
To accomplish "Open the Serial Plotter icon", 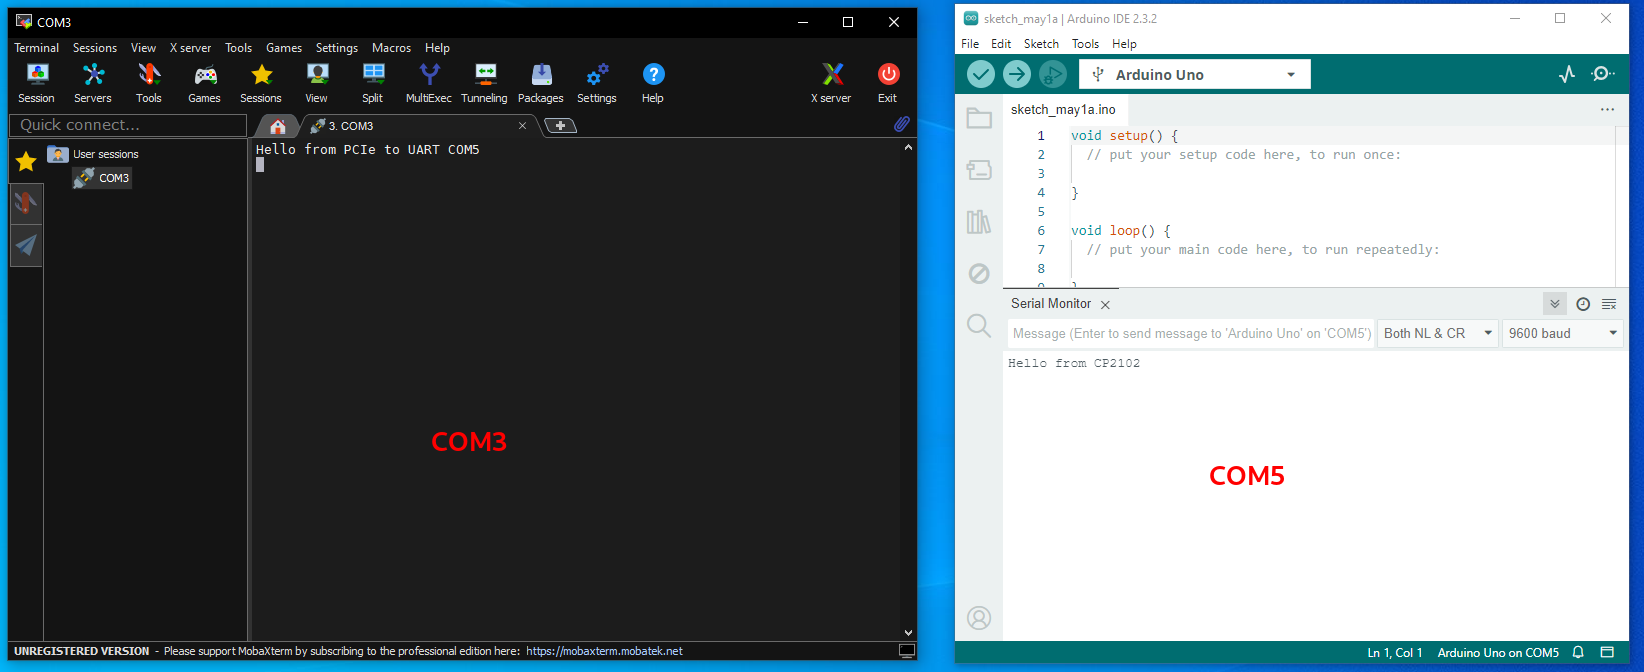I will click(x=1567, y=75).
